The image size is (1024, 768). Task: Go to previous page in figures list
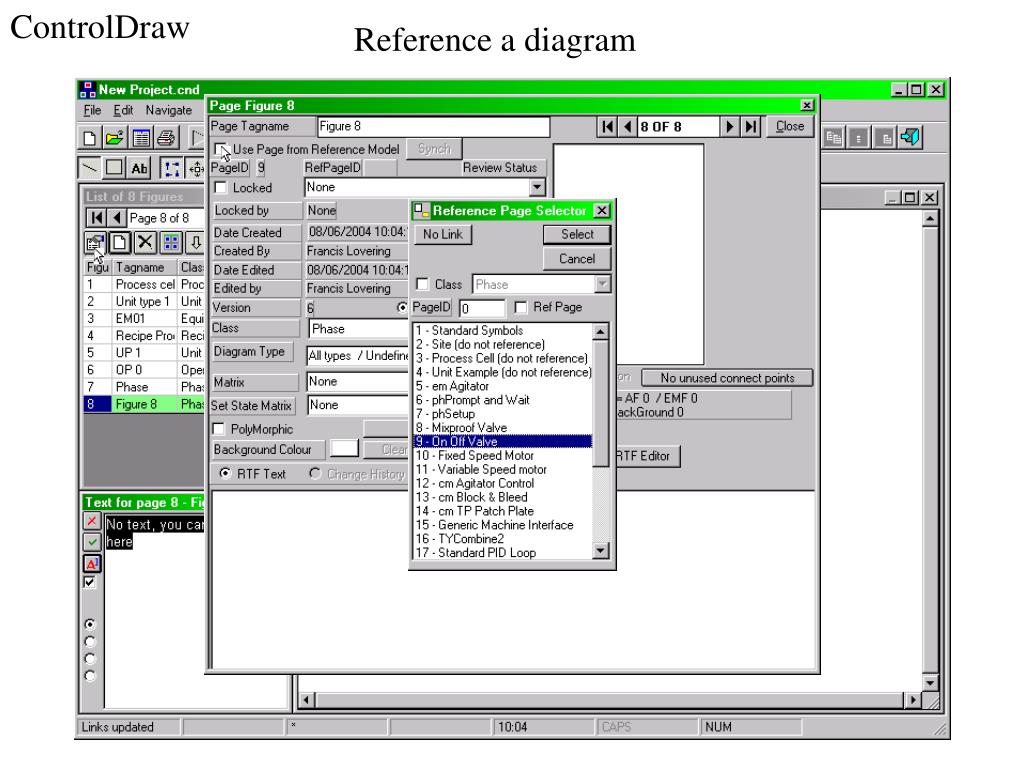pyautogui.click(x=116, y=217)
